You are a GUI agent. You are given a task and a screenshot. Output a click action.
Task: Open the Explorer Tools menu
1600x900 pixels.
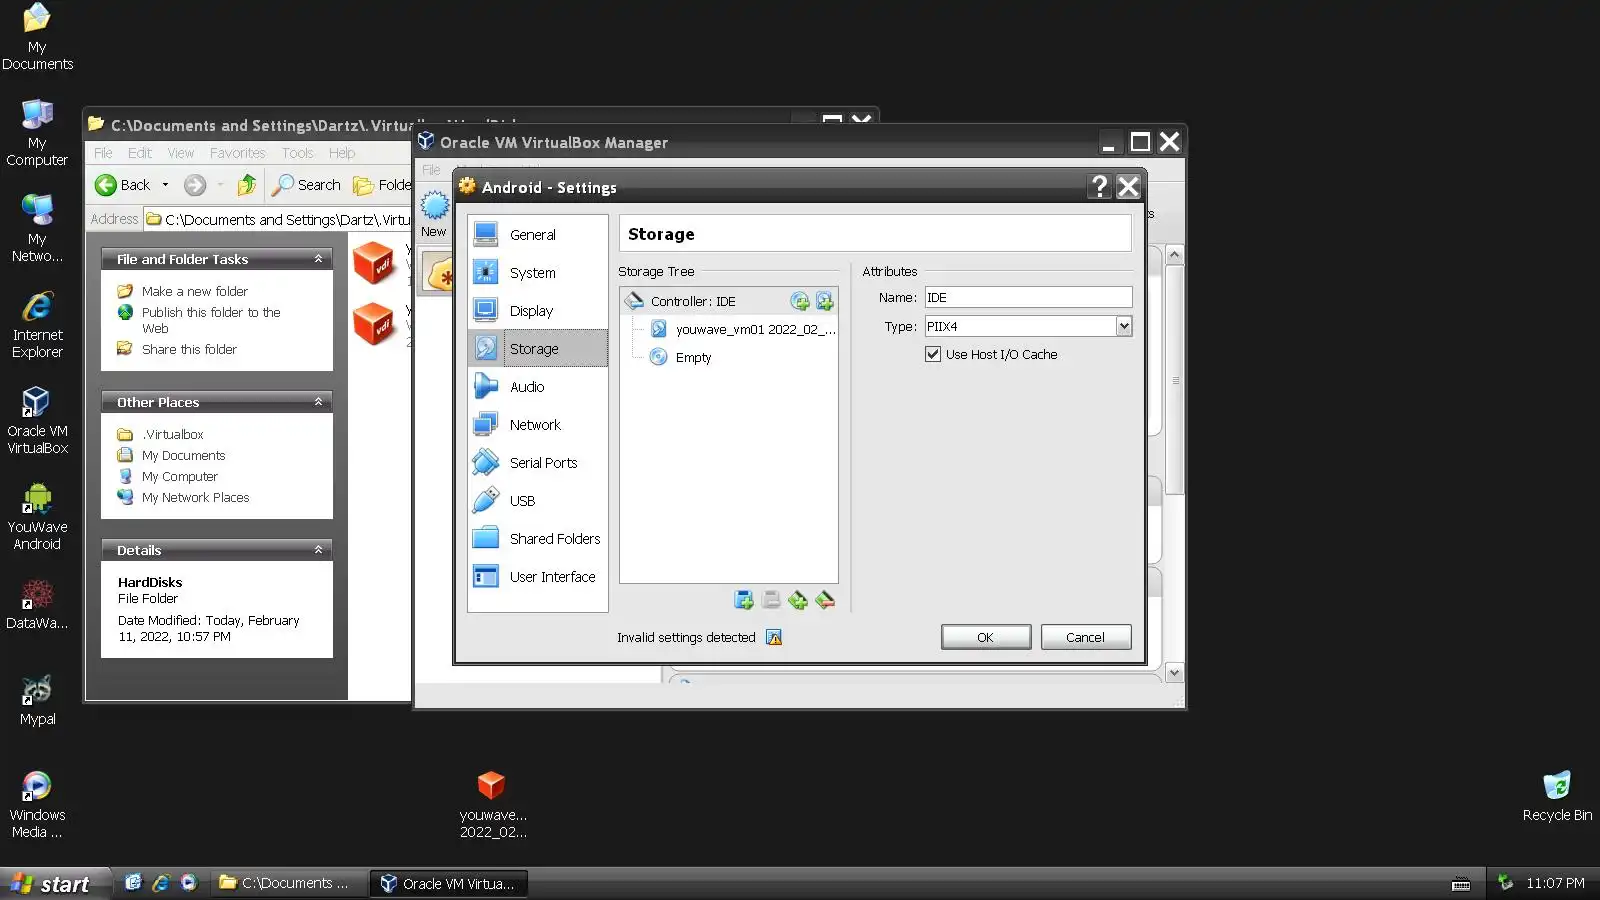click(x=297, y=153)
